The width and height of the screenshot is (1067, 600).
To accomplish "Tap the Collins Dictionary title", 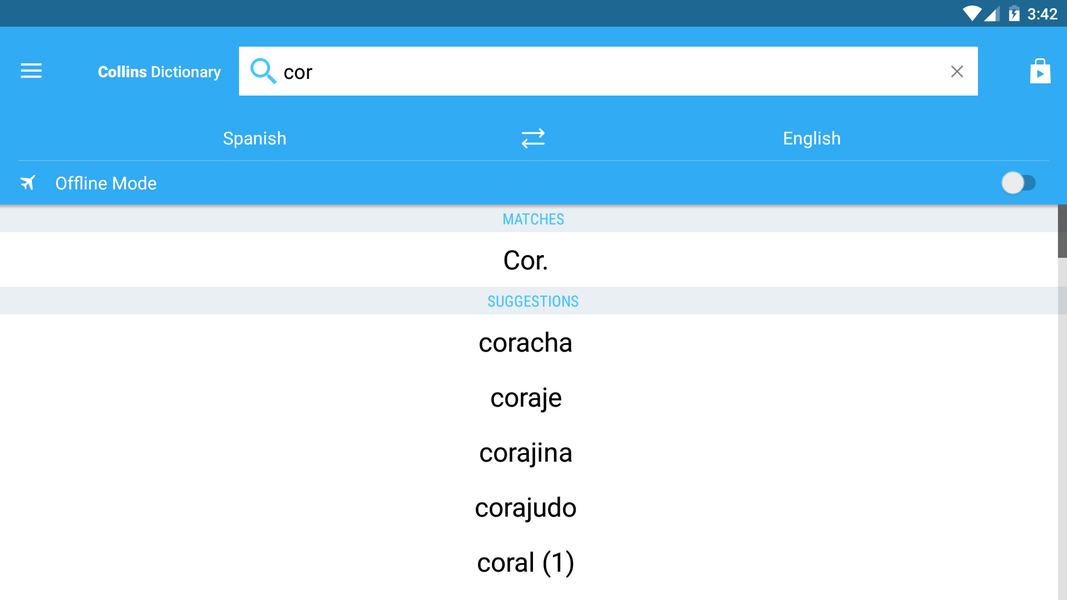I will point(159,72).
